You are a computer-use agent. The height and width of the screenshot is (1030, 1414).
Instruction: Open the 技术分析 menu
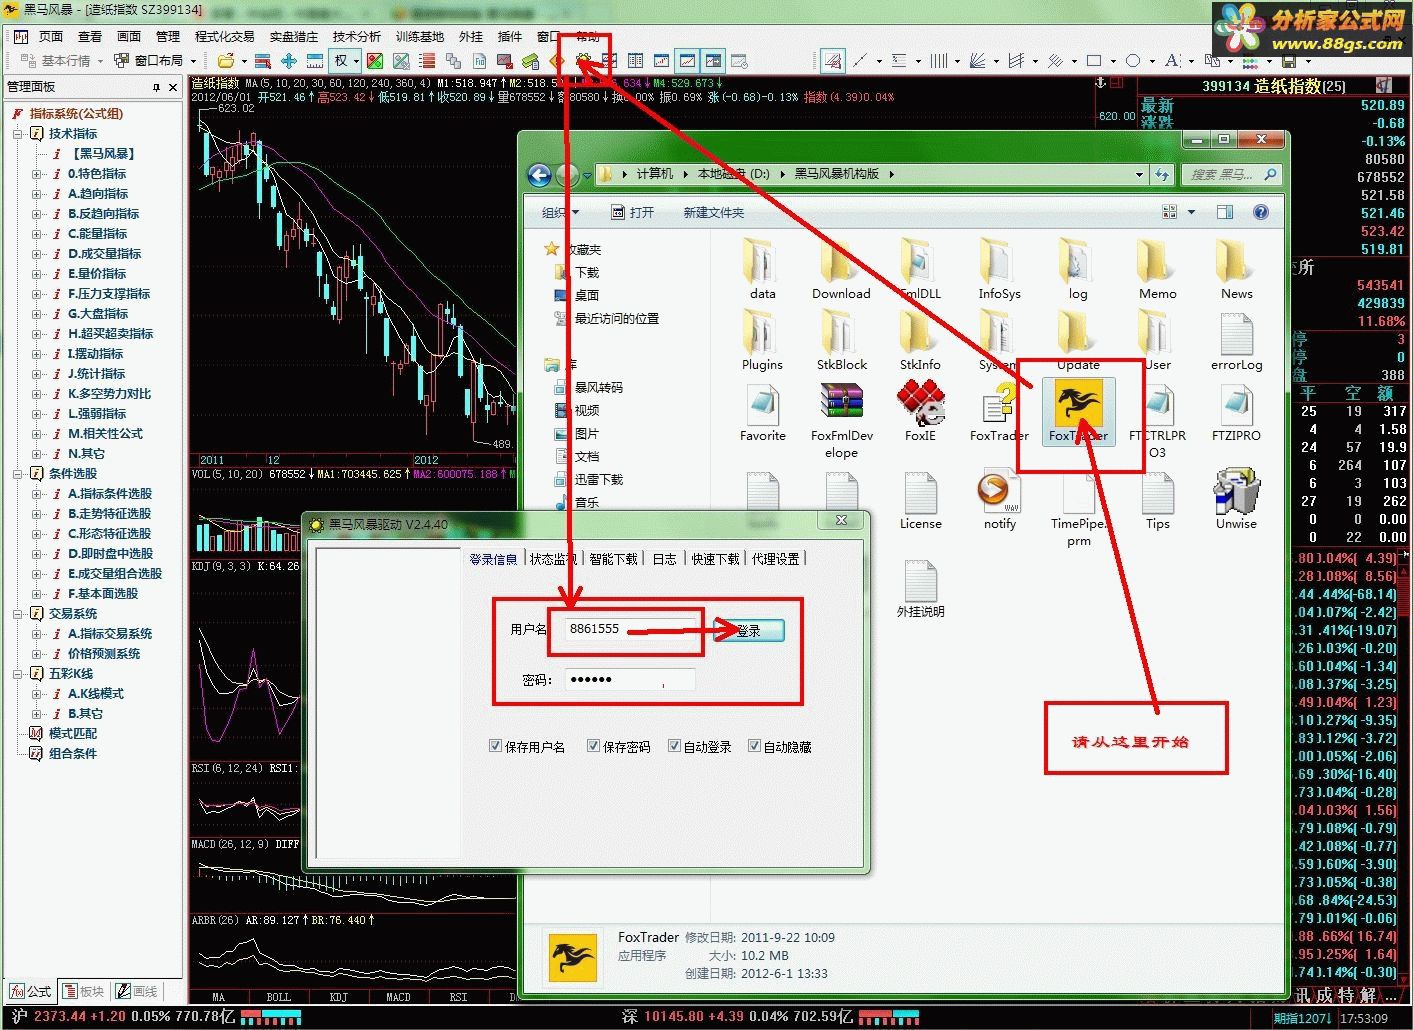[x=357, y=36]
